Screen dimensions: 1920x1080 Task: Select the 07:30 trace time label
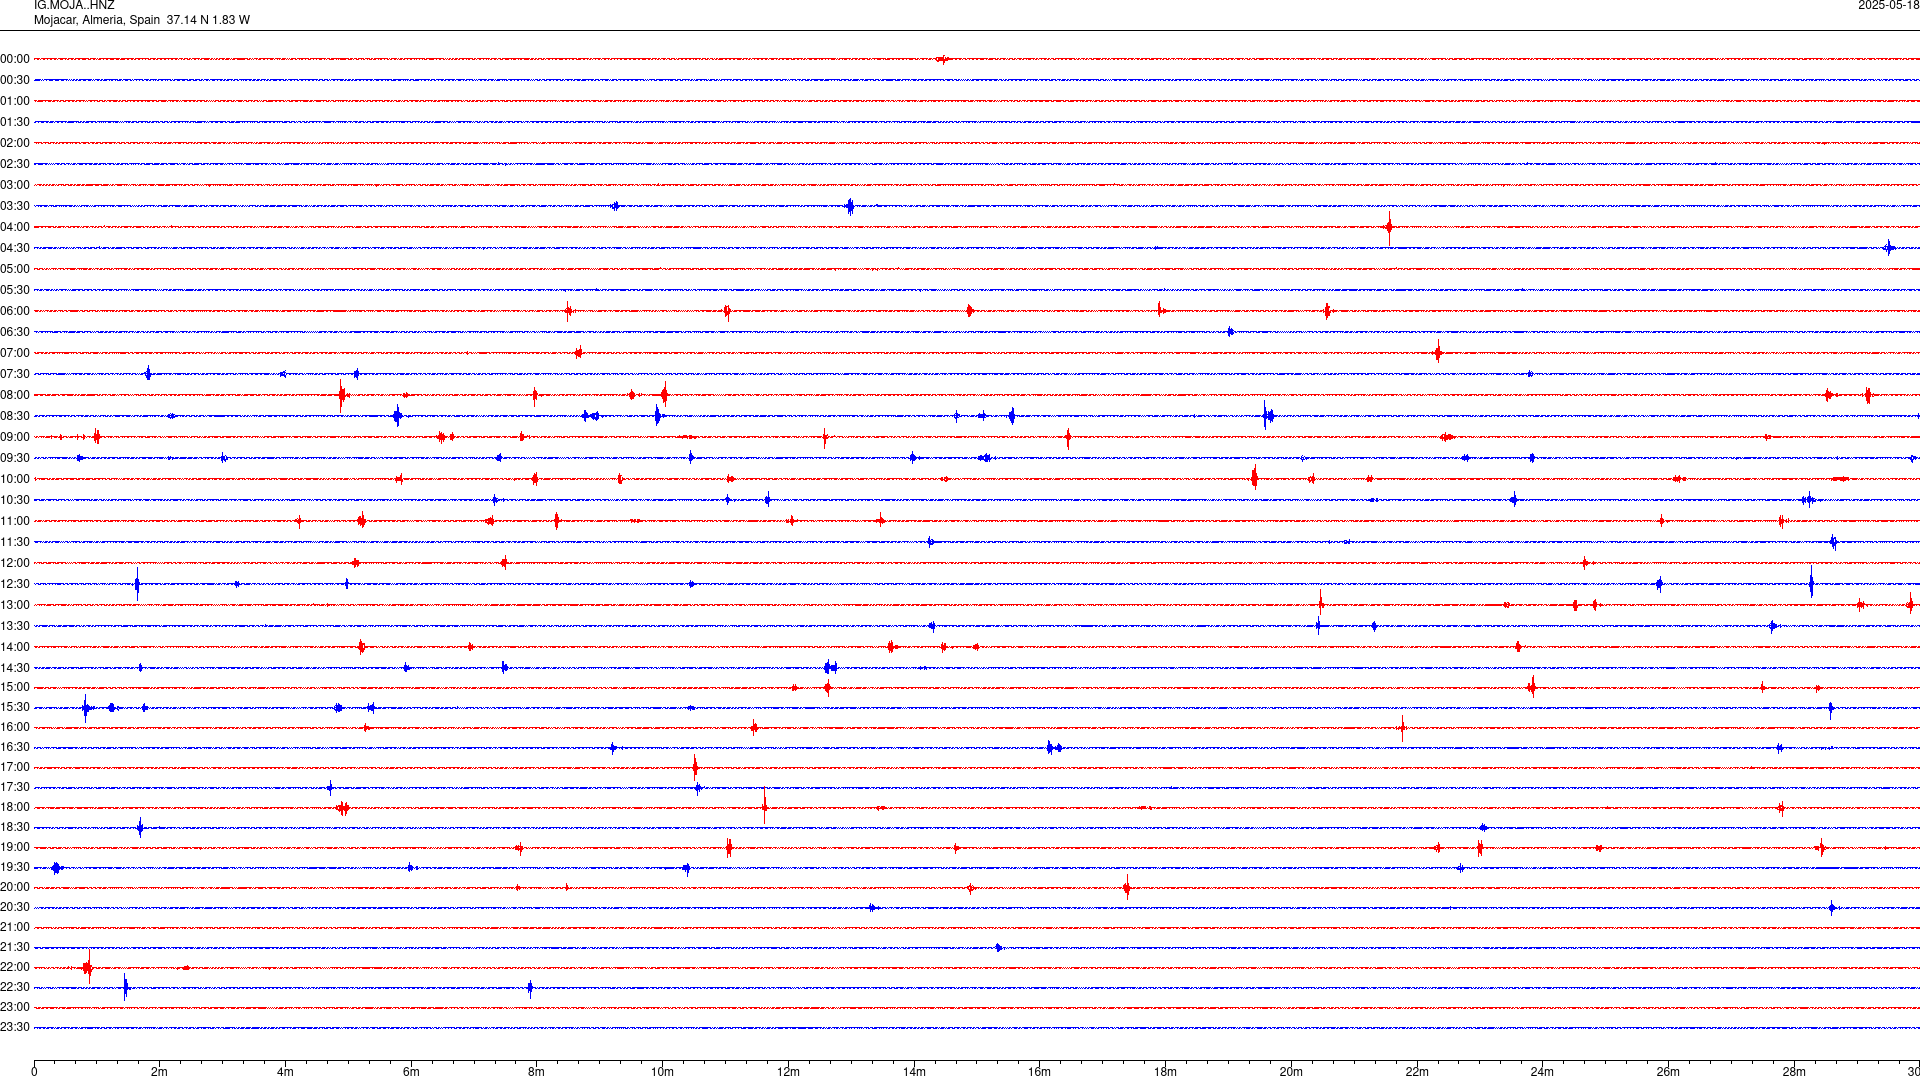[x=15, y=374]
